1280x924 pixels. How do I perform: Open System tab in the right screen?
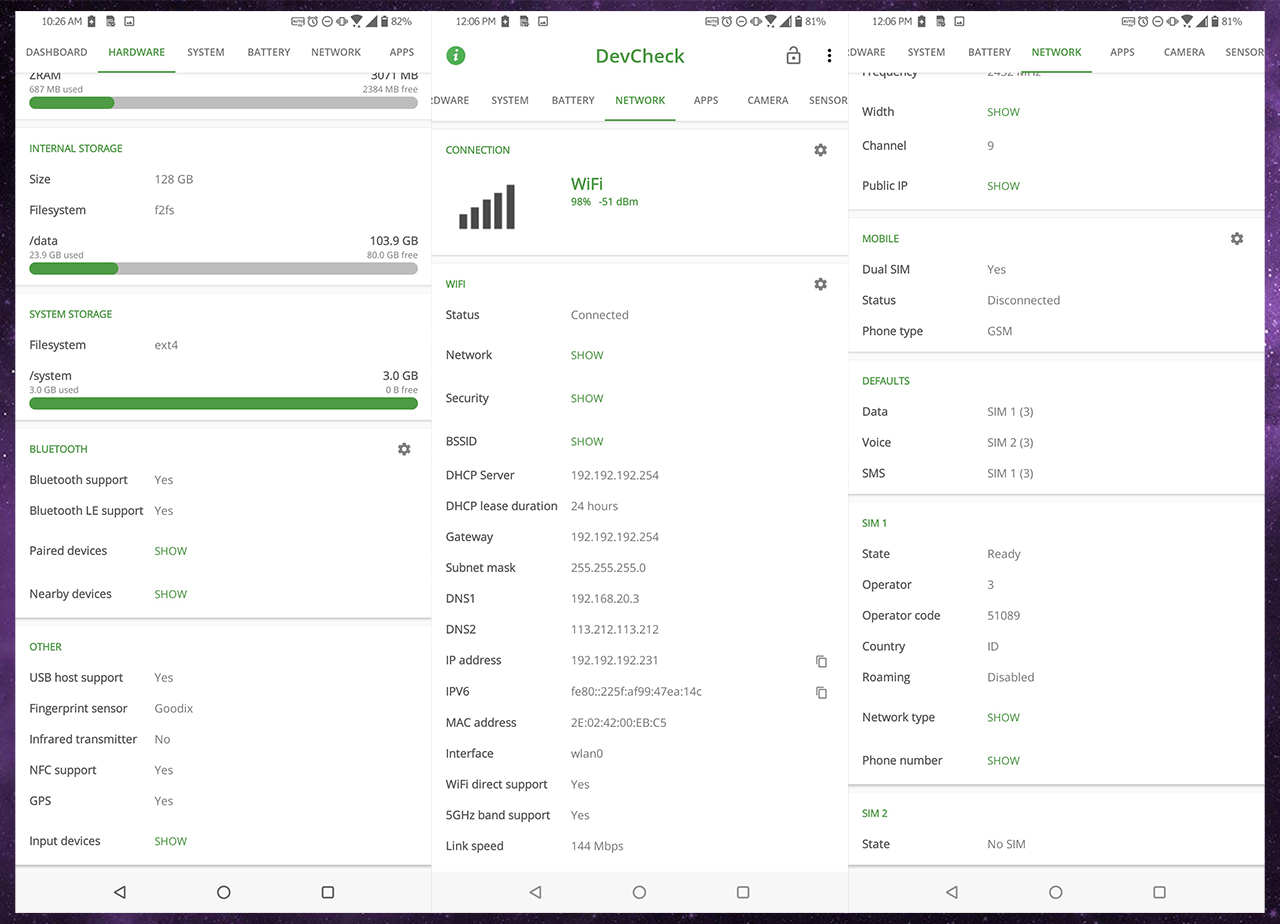[x=926, y=52]
